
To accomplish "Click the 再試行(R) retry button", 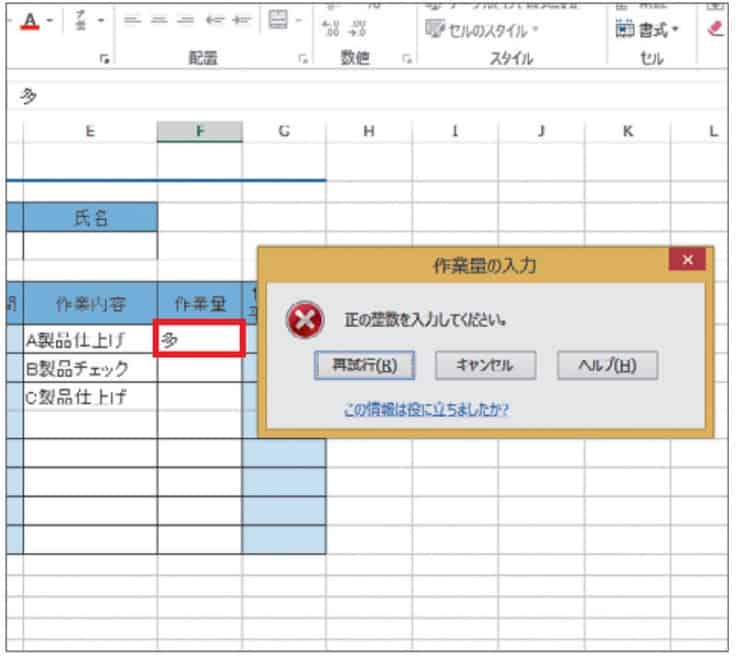I will tap(357, 365).
